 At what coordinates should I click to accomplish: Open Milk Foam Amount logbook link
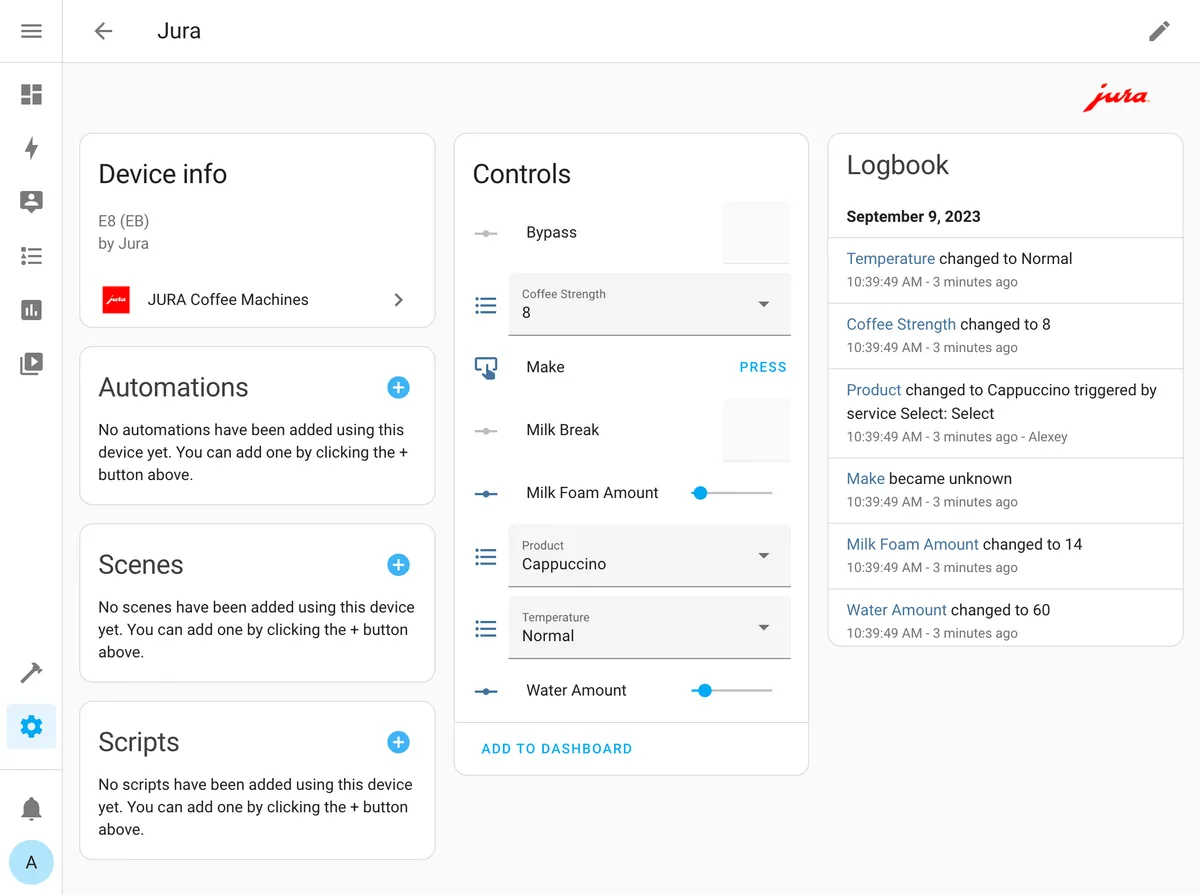point(913,544)
